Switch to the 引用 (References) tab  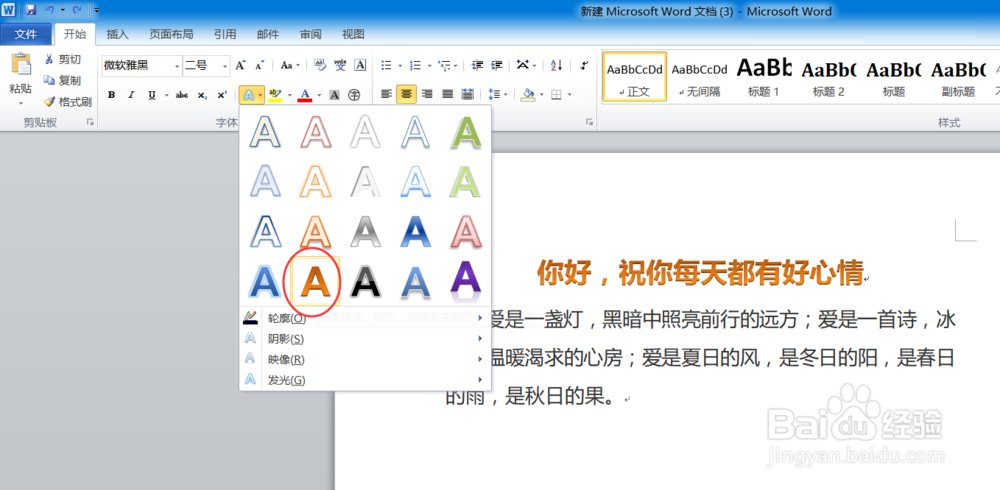click(225, 34)
